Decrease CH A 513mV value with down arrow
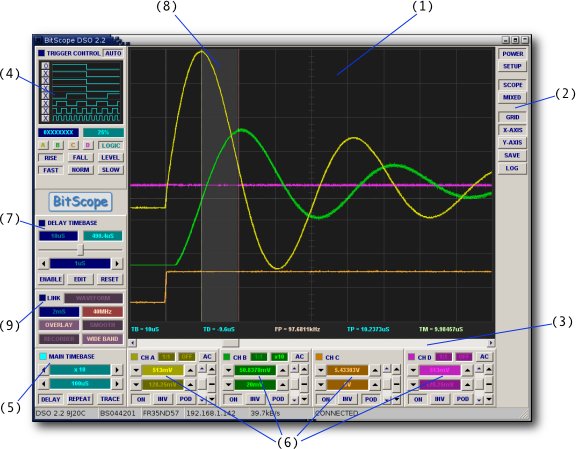576x449 pixels. click(x=136, y=370)
